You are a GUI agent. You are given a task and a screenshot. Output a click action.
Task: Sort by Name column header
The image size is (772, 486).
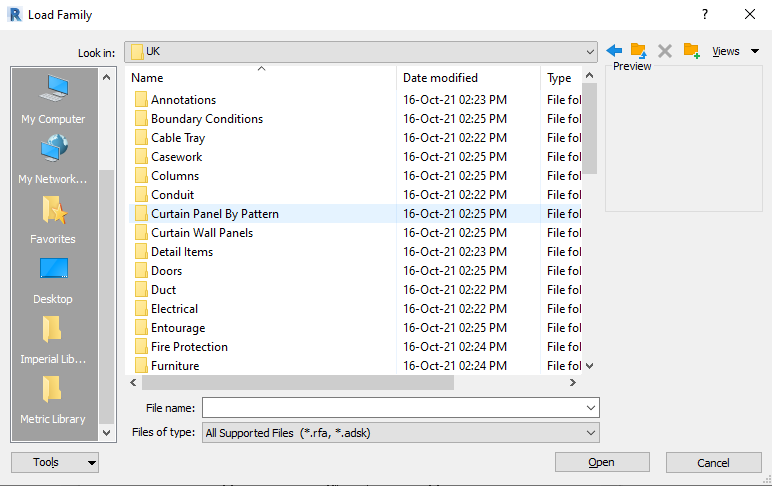pos(261,78)
